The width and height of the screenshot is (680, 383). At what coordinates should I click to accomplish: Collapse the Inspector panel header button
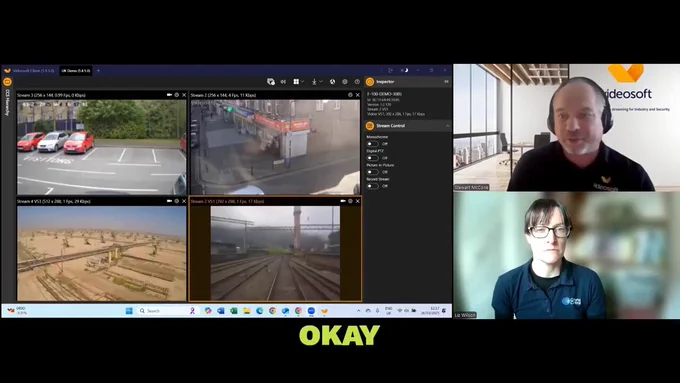tap(446, 82)
